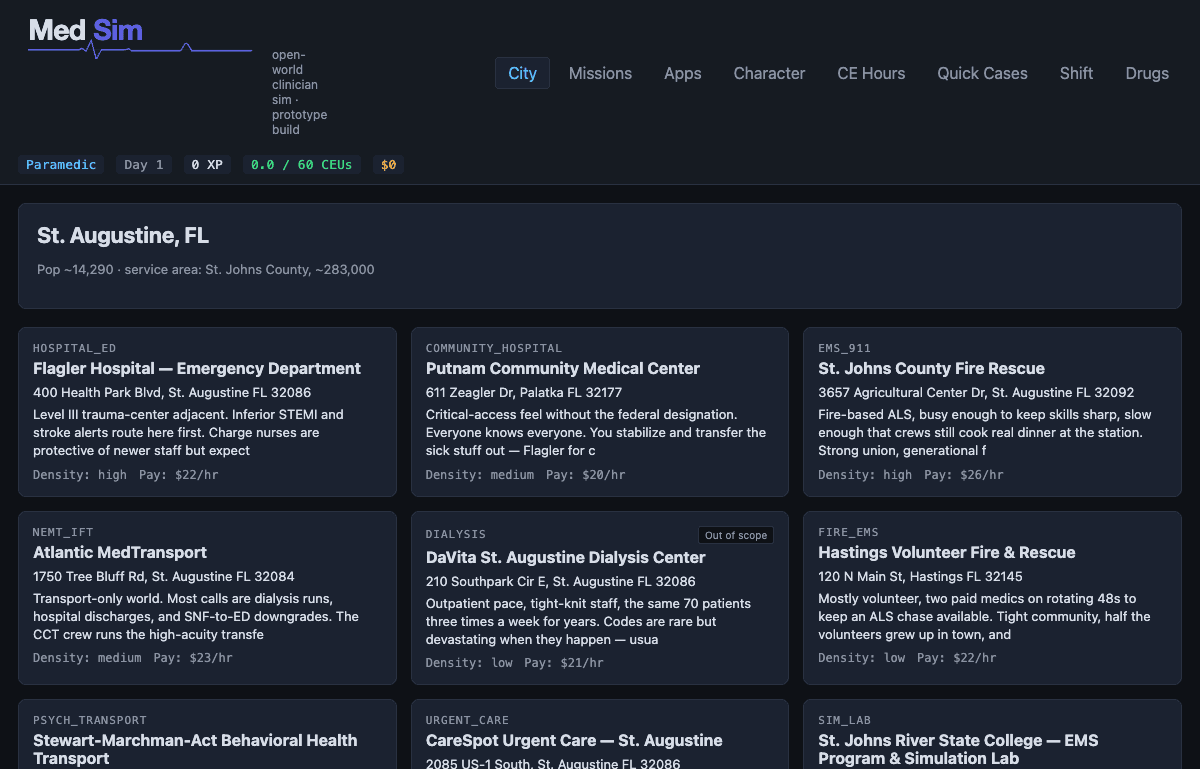Click the DIALYSIS category label
The image size is (1200, 769).
(x=456, y=534)
